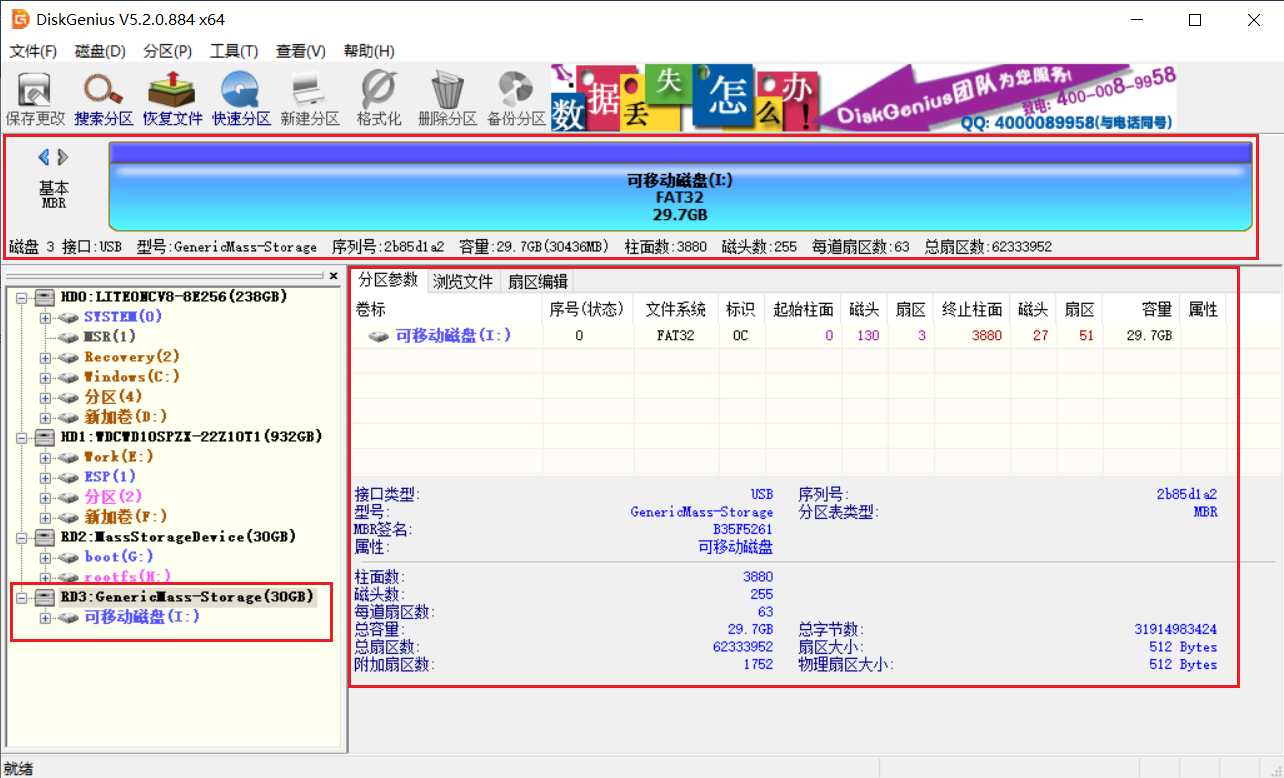Click the 文件系统 column header
Viewport: 1284px width, 778px height.
[676, 310]
